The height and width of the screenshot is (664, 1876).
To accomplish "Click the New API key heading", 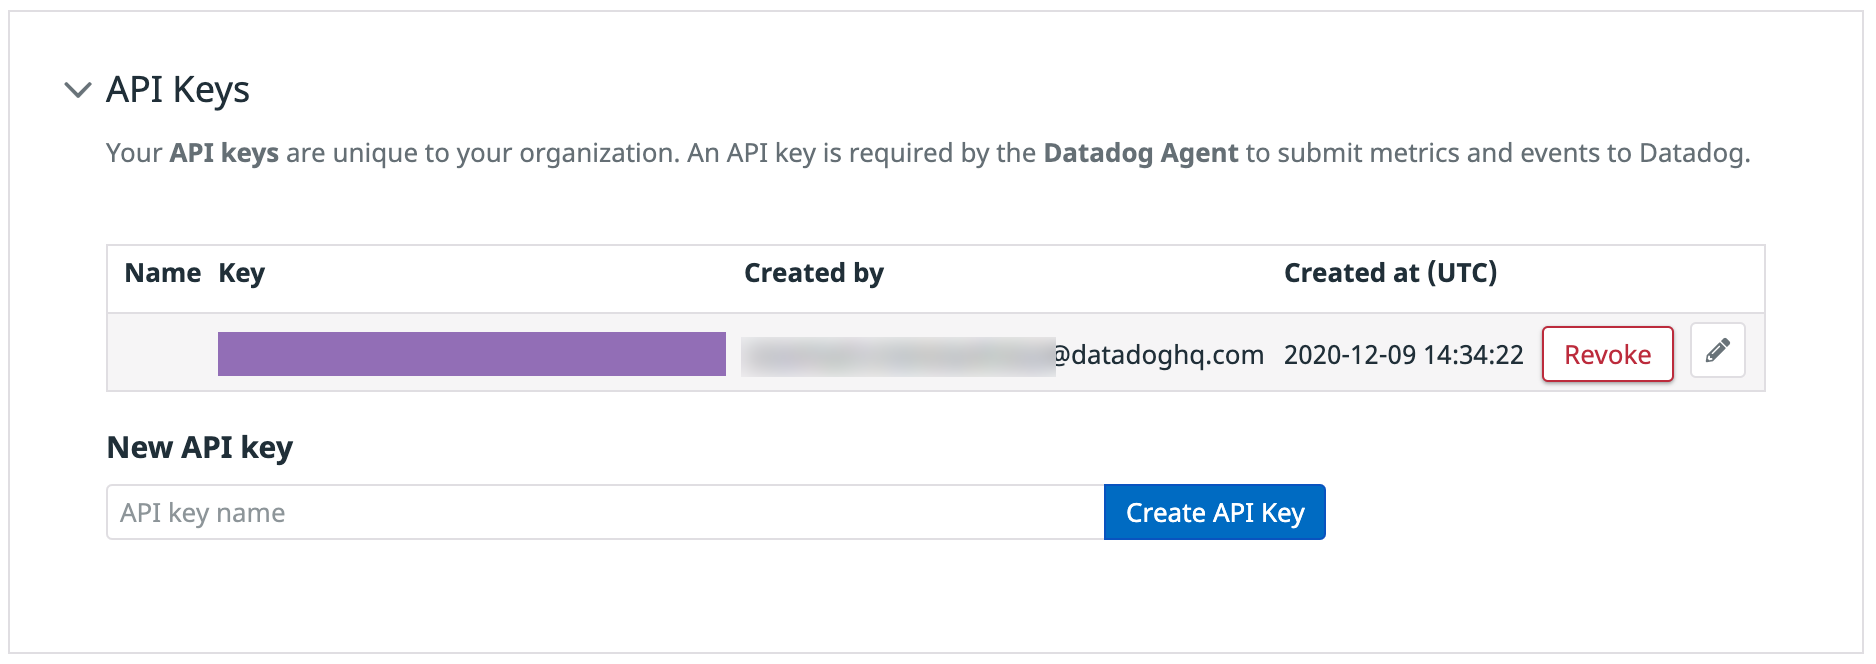I will [x=199, y=447].
